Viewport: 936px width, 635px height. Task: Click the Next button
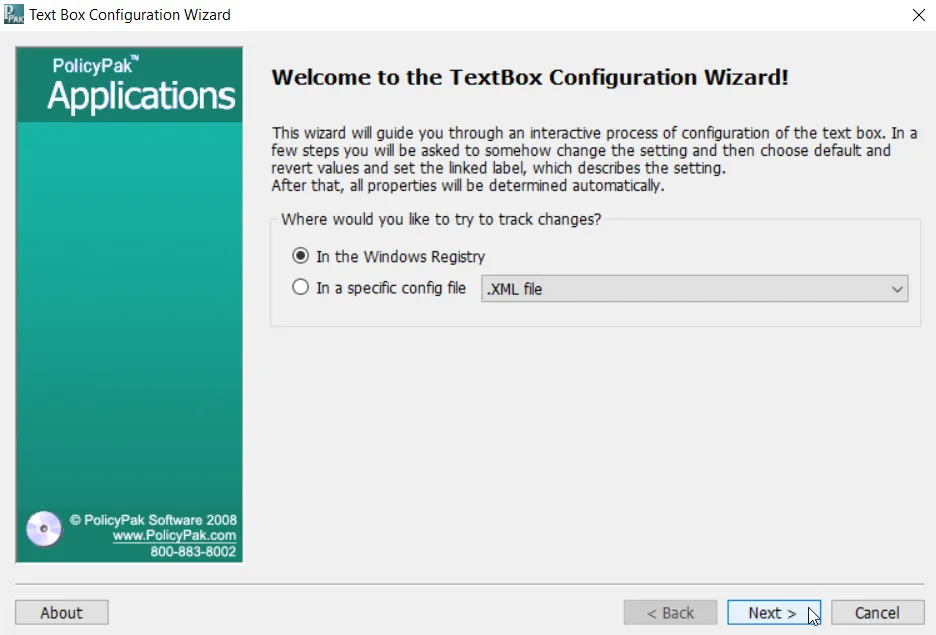click(x=774, y=612)
